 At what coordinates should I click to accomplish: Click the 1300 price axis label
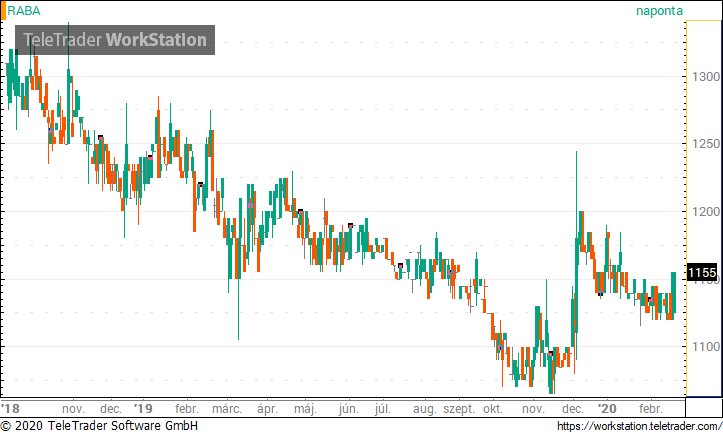coord(706,77)
